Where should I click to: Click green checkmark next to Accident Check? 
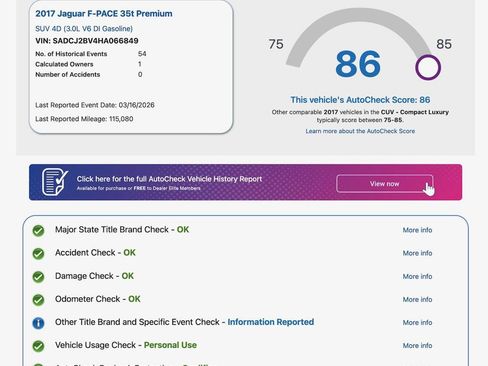coord(38,253)
